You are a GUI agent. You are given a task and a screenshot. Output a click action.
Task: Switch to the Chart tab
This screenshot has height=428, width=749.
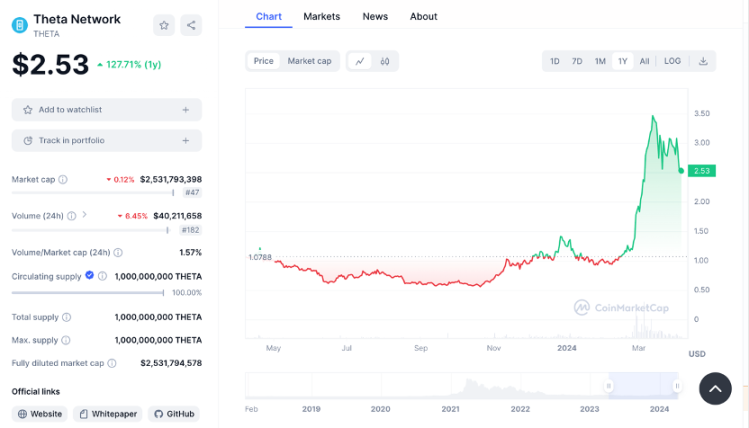[x=268, y=16]
